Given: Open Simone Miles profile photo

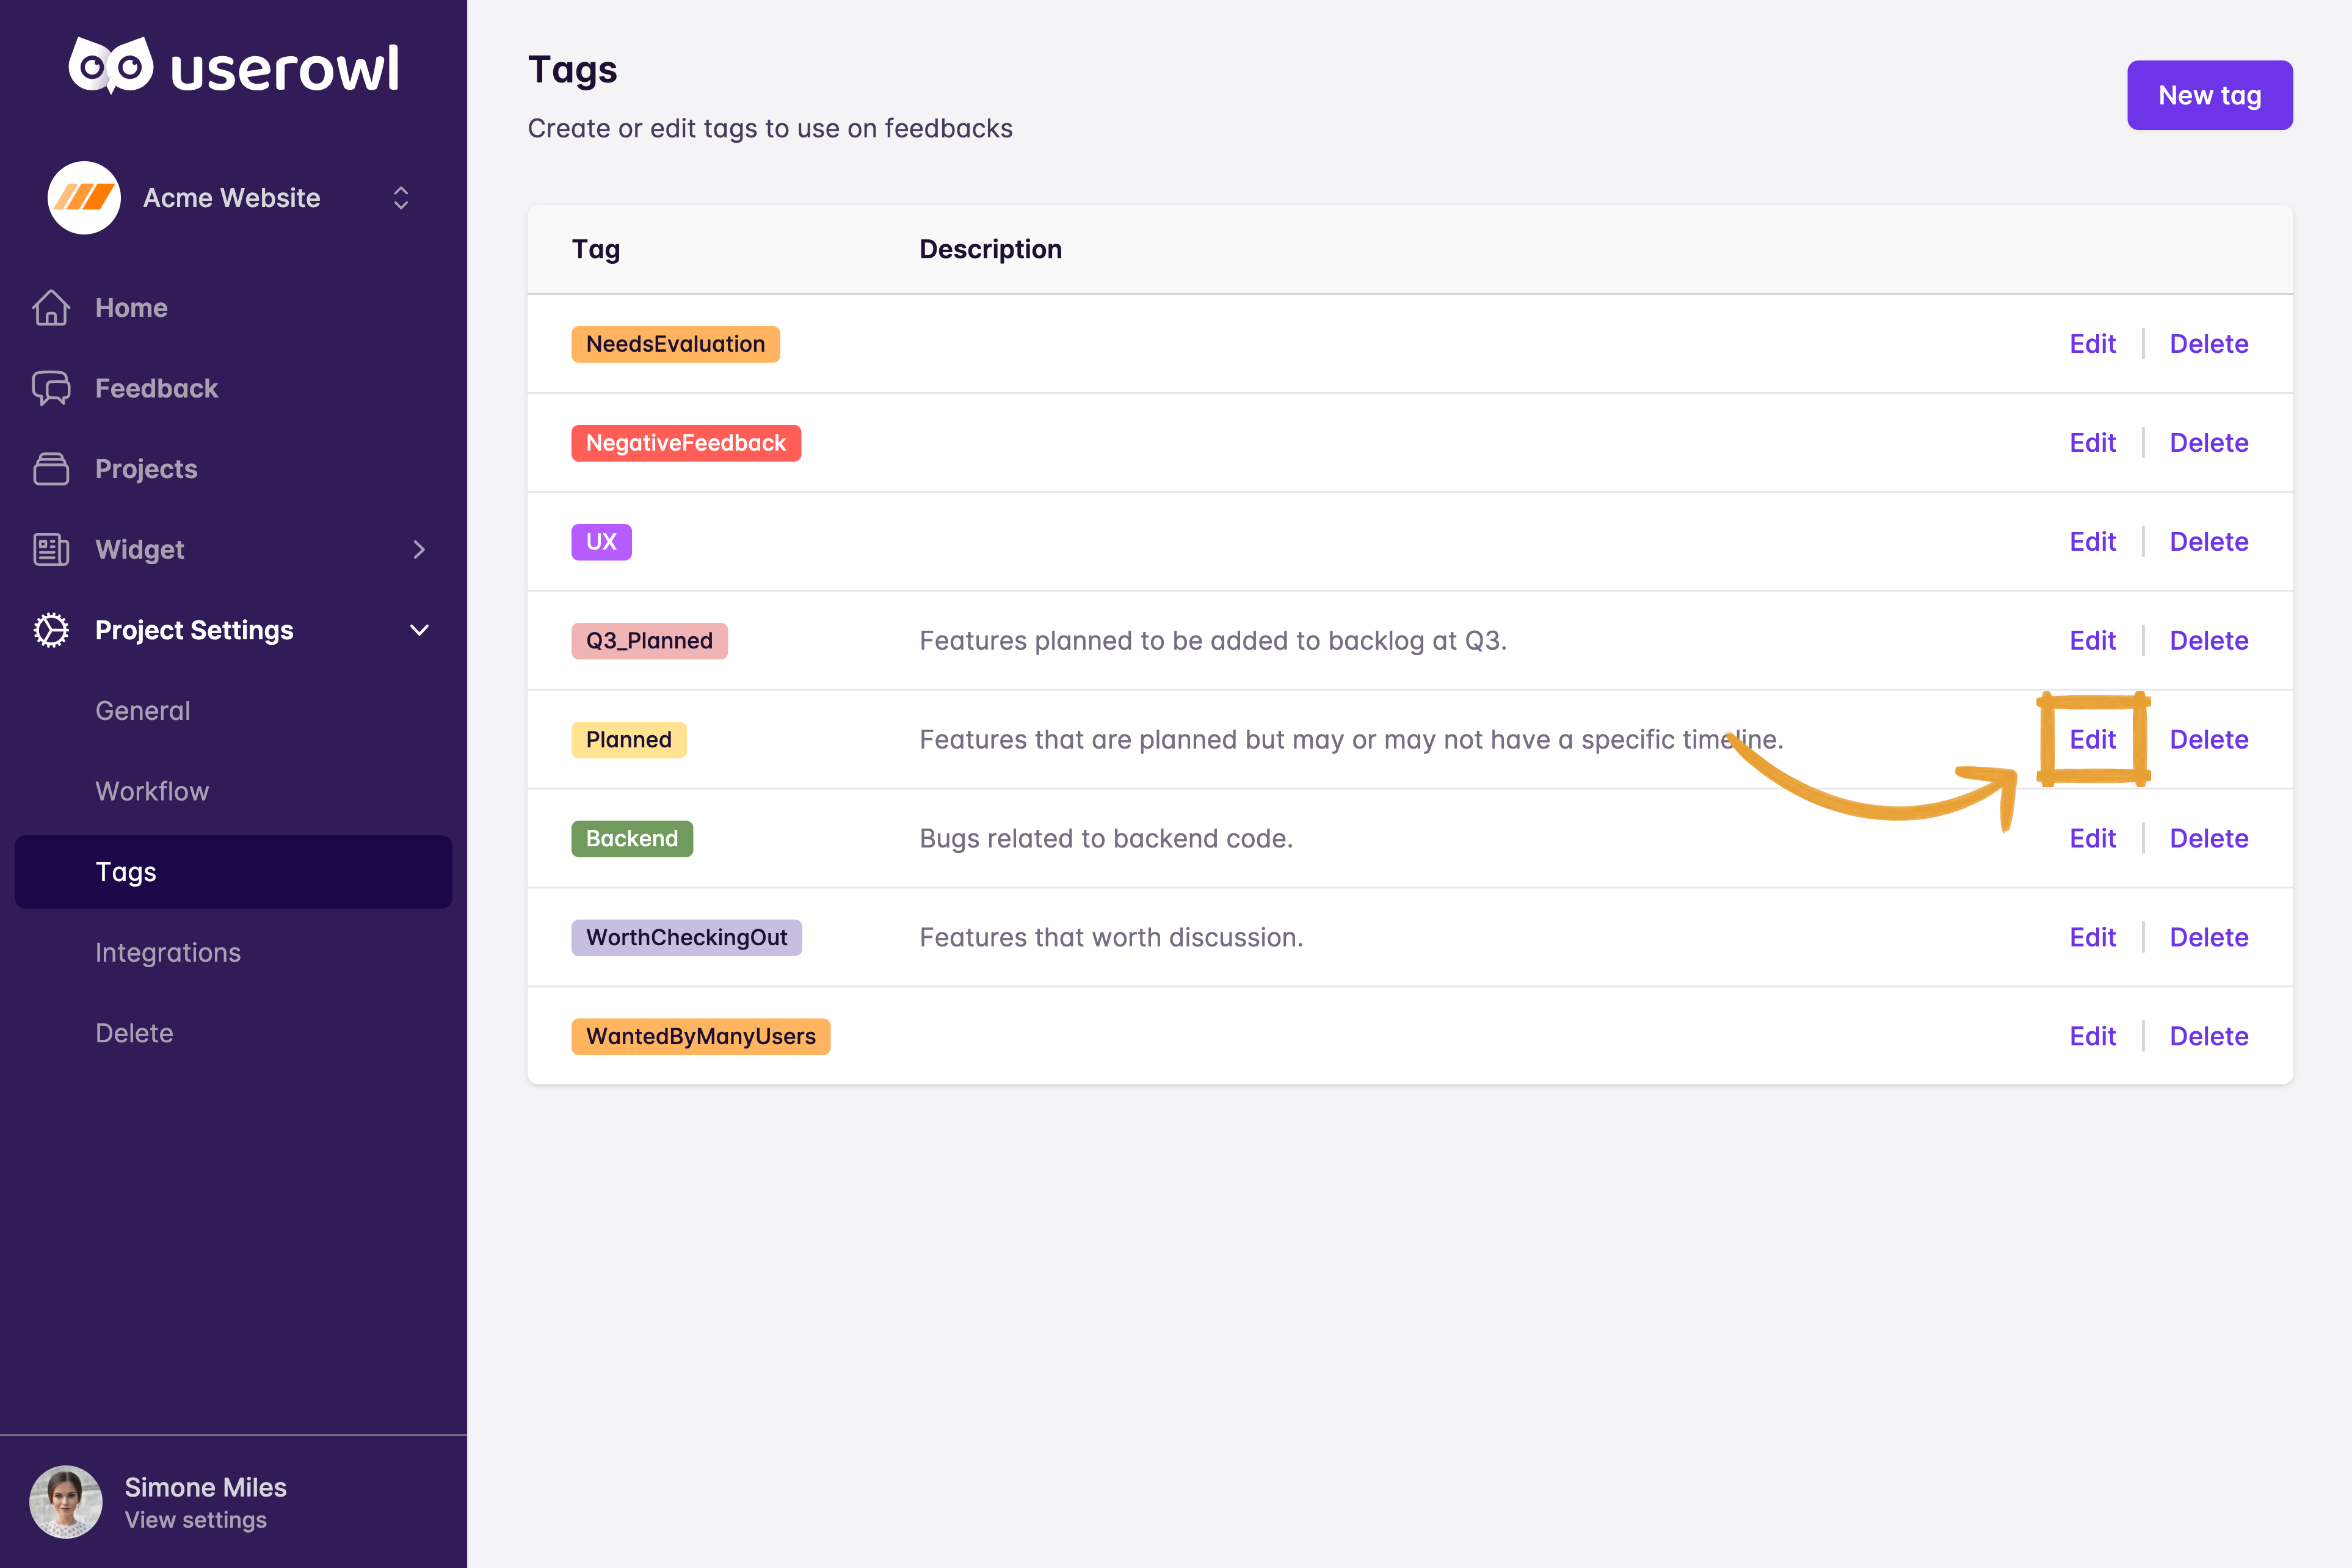Looking at the screenshot, I should coord(66,1502).
